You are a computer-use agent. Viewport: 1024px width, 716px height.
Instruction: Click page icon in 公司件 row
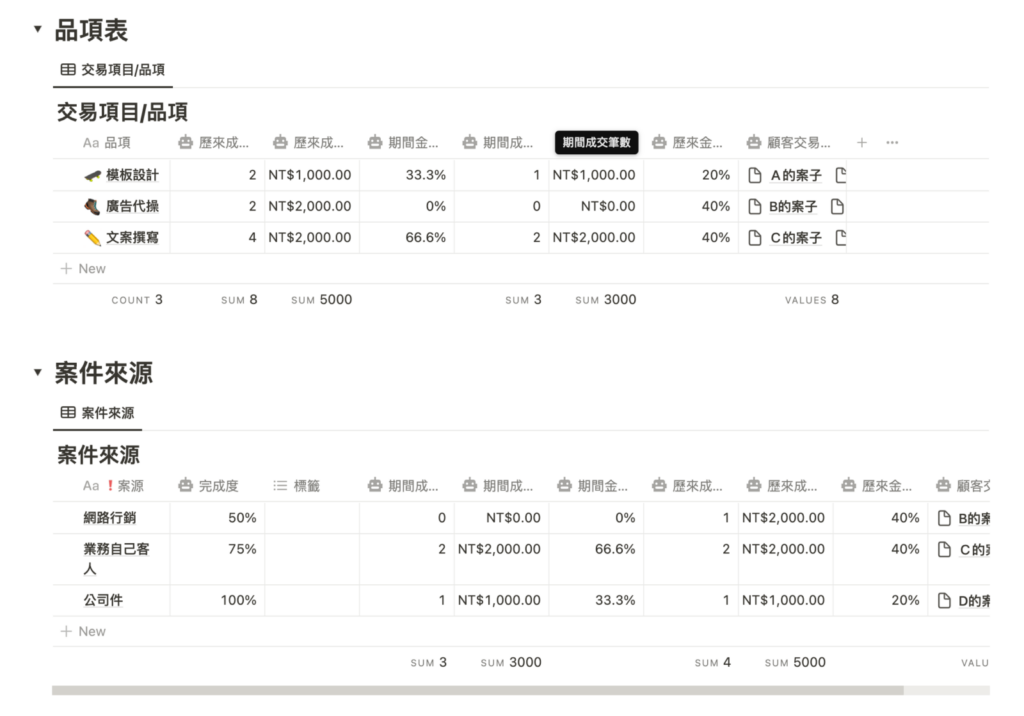point(944,600)
